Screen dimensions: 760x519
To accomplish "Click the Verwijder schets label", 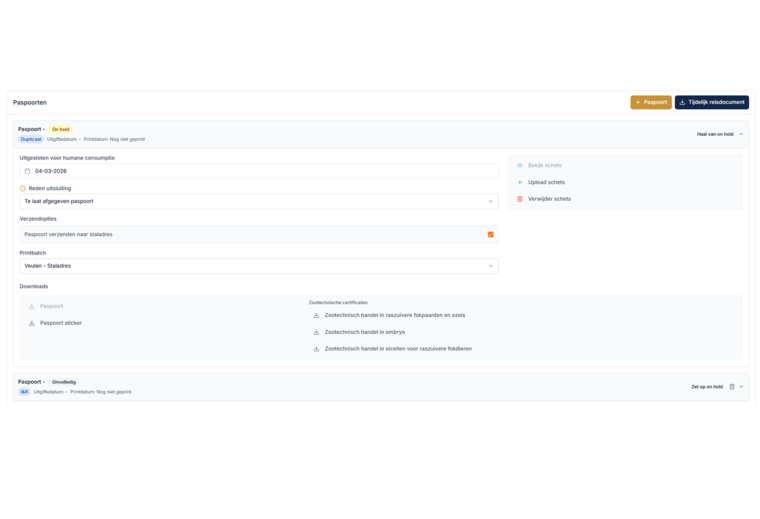I will pos(549,199).
